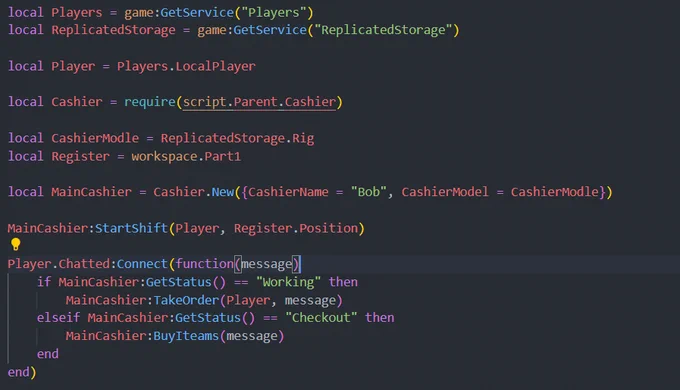Click "ReplicatedStorage.Rig" on the CashierModle line
This screenshot has height=390, width=680.
pyautogui.click(x=237, y=138)
